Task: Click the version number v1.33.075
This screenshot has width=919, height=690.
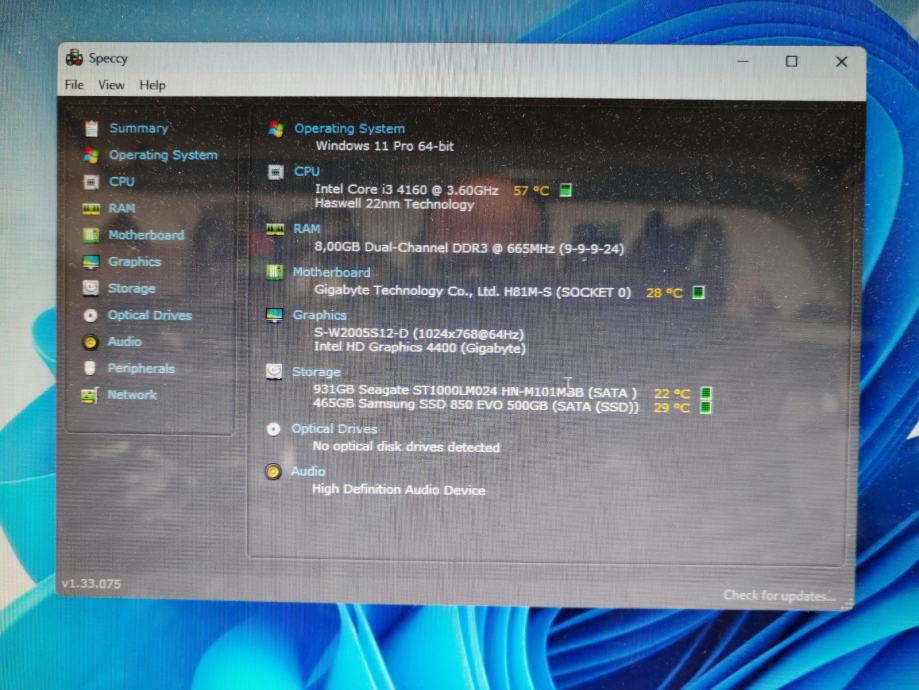Action: 91,584
